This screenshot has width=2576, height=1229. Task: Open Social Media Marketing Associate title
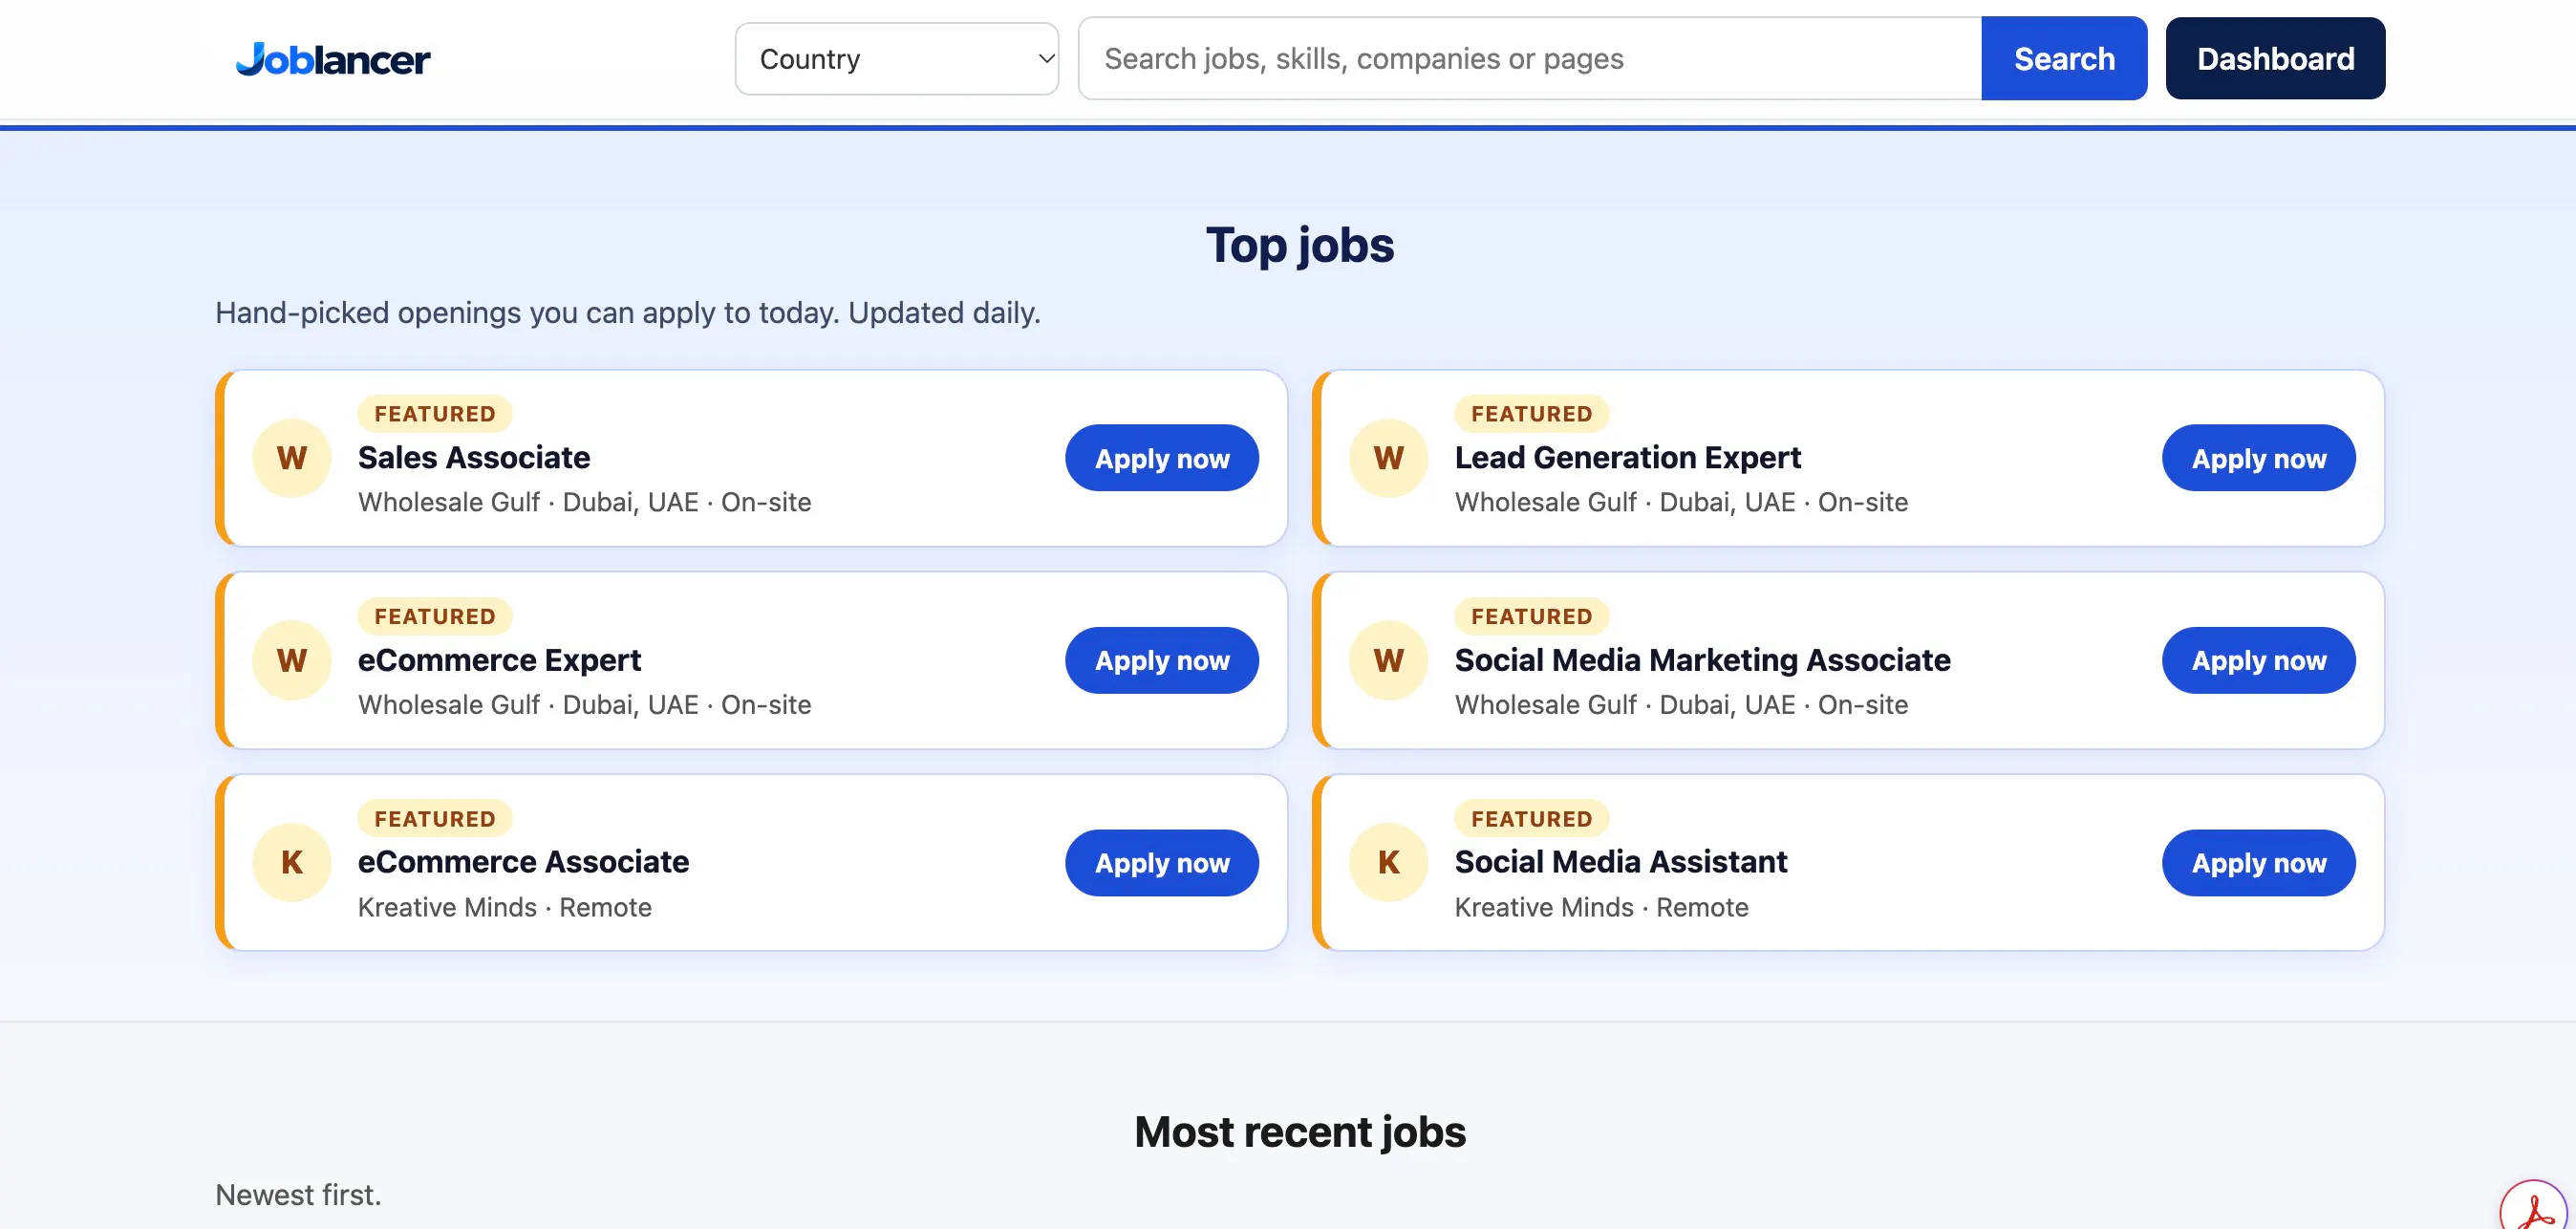coord(1702,660)
